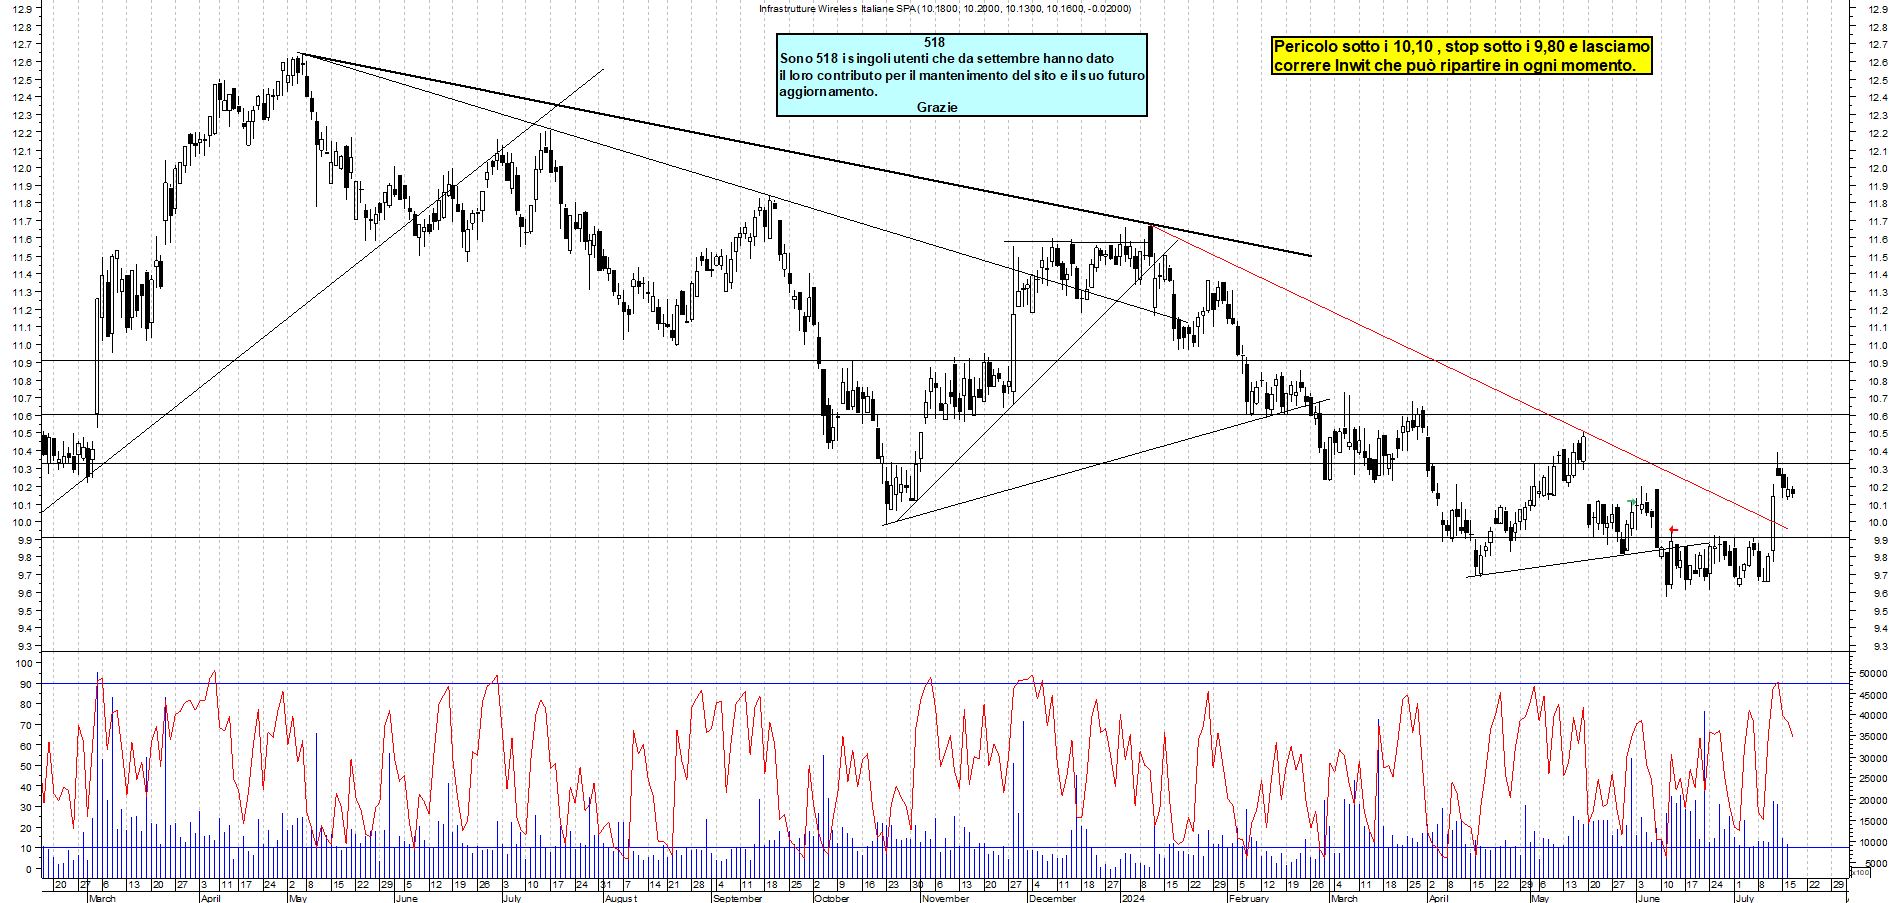Click the '50000' volume scale value

[x=1873, y=674]
